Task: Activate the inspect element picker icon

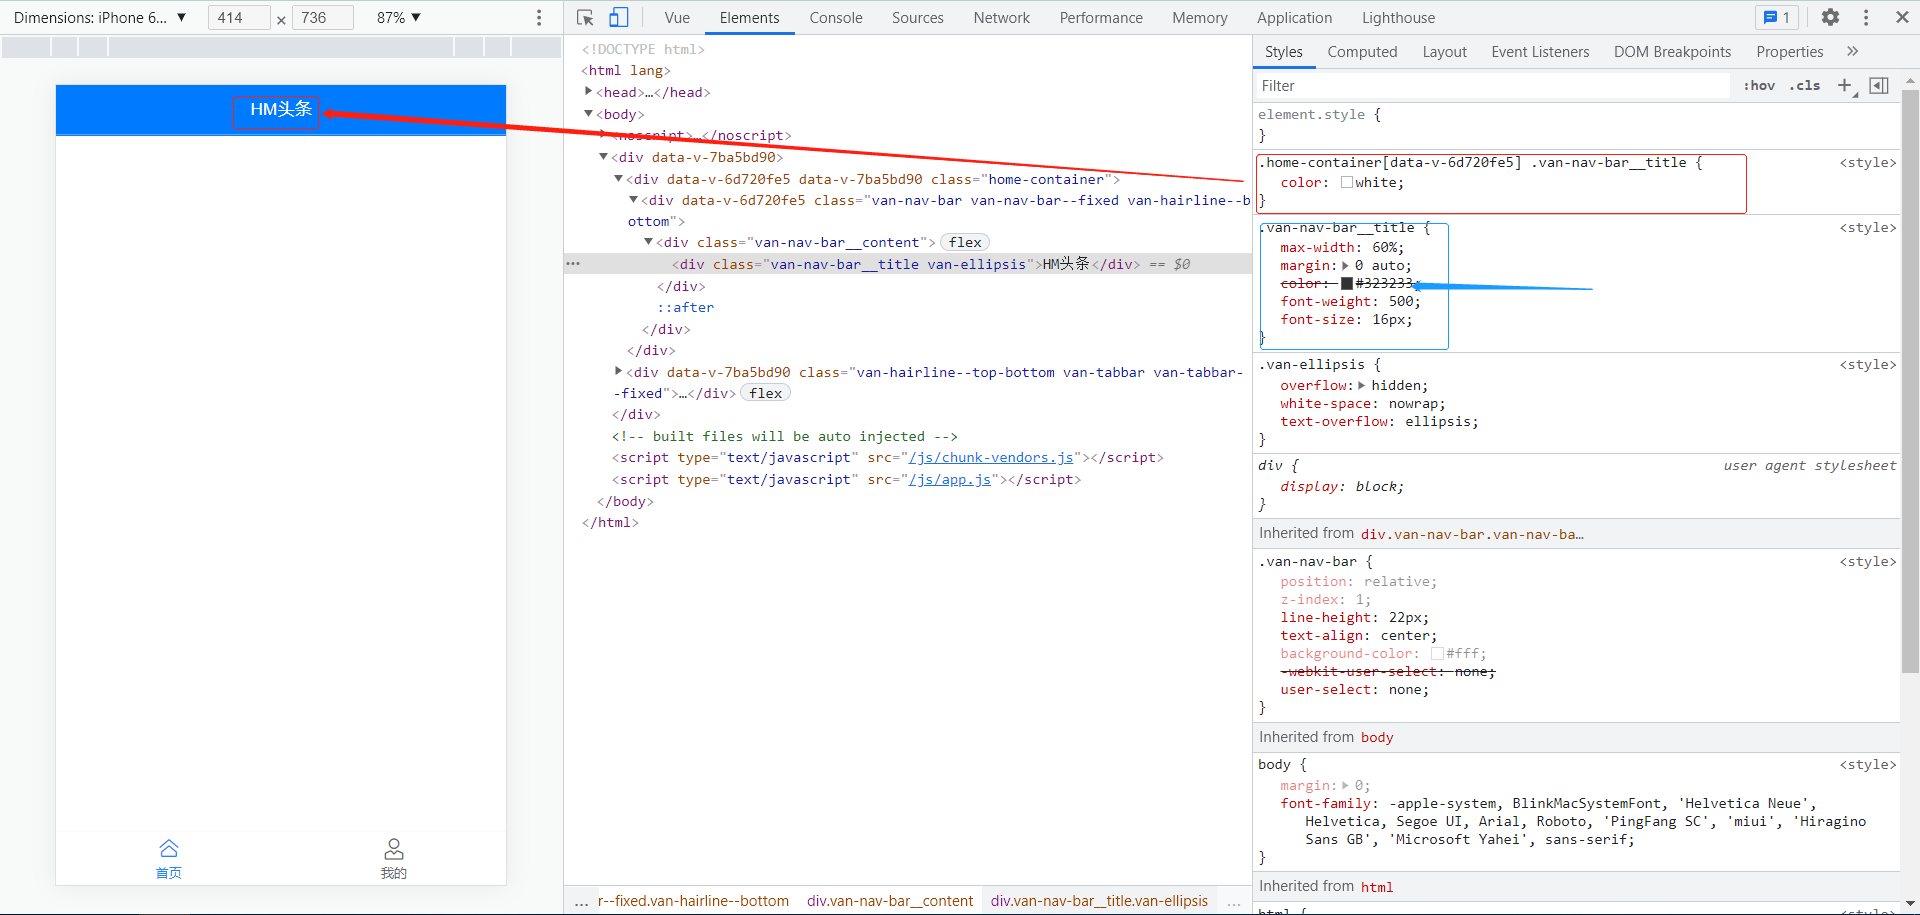Action: click(586, 18)
